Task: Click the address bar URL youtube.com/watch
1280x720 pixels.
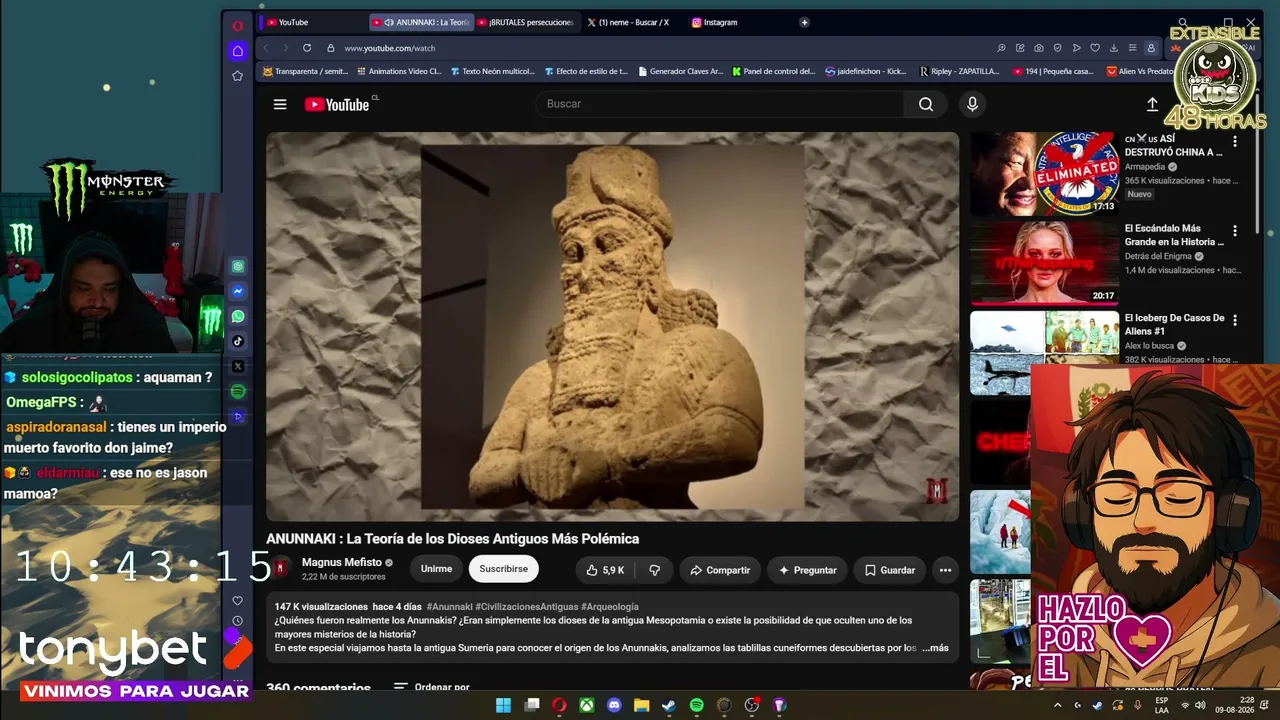Action: point(390,48)
